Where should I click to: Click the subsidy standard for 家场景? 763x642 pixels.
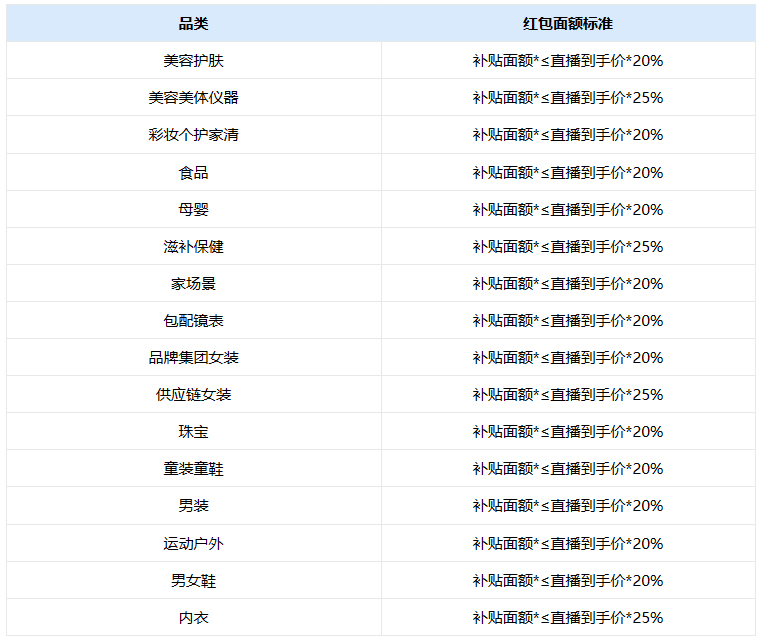coord(568,284)
